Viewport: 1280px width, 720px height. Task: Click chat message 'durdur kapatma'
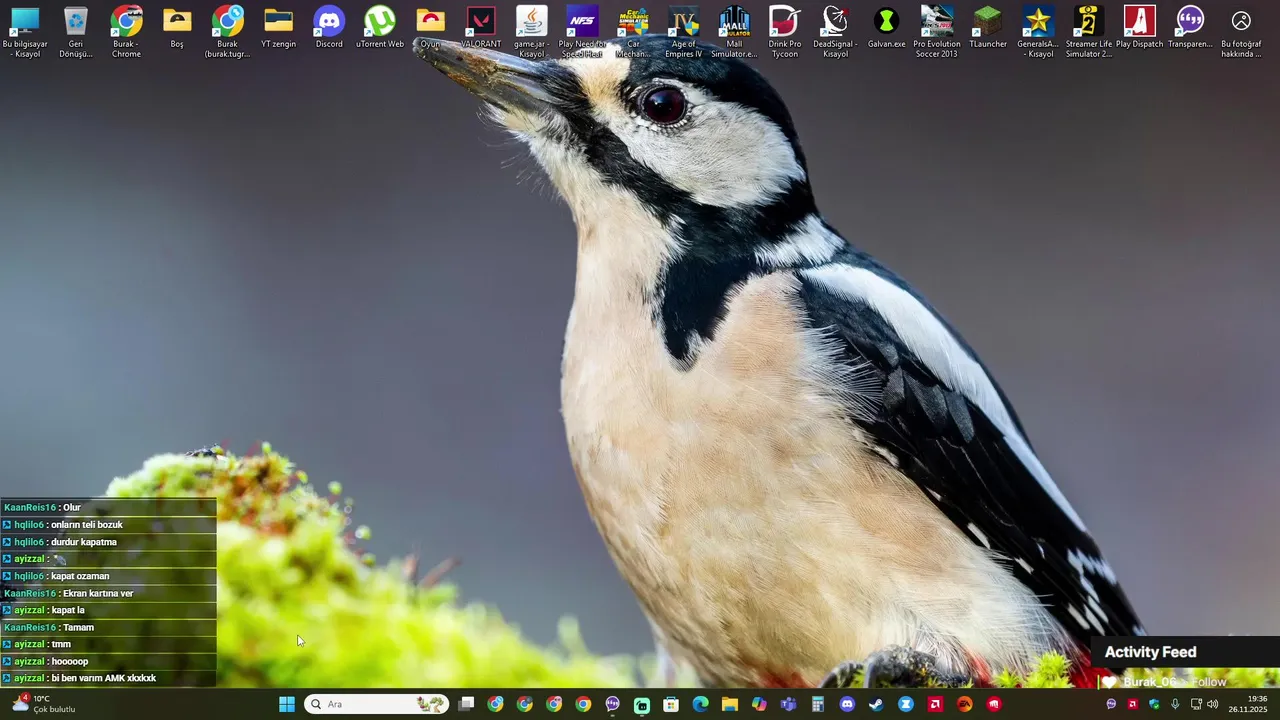point(84,542)
